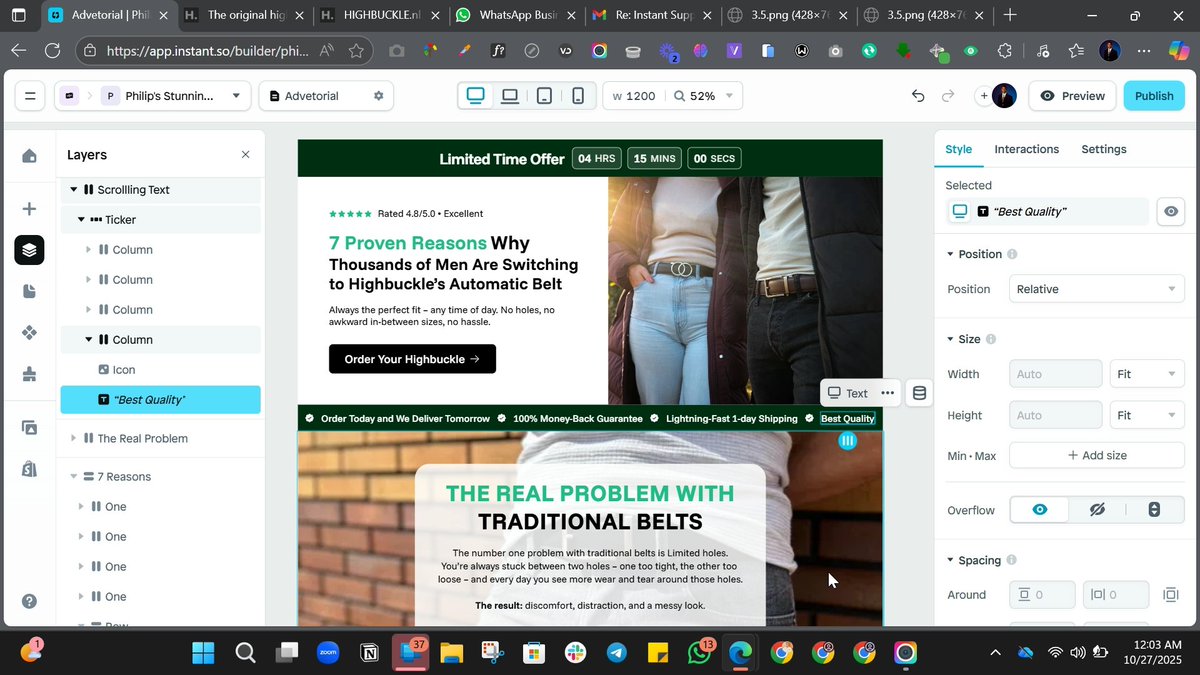Viewport: 1200px width, 675px height.
Task: Expand The Real Problem layer
Action: tap(74, 438)
